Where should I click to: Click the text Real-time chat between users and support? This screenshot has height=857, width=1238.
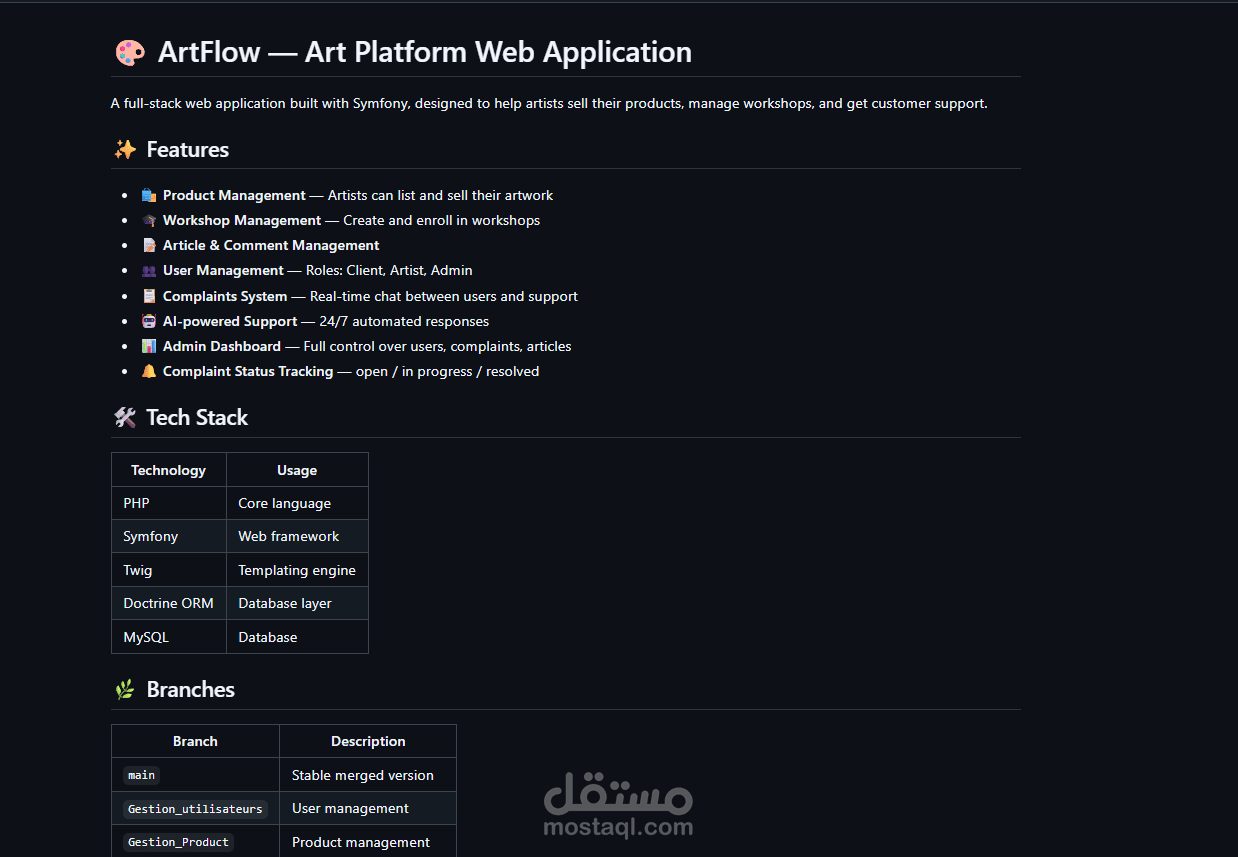(444, 296)
